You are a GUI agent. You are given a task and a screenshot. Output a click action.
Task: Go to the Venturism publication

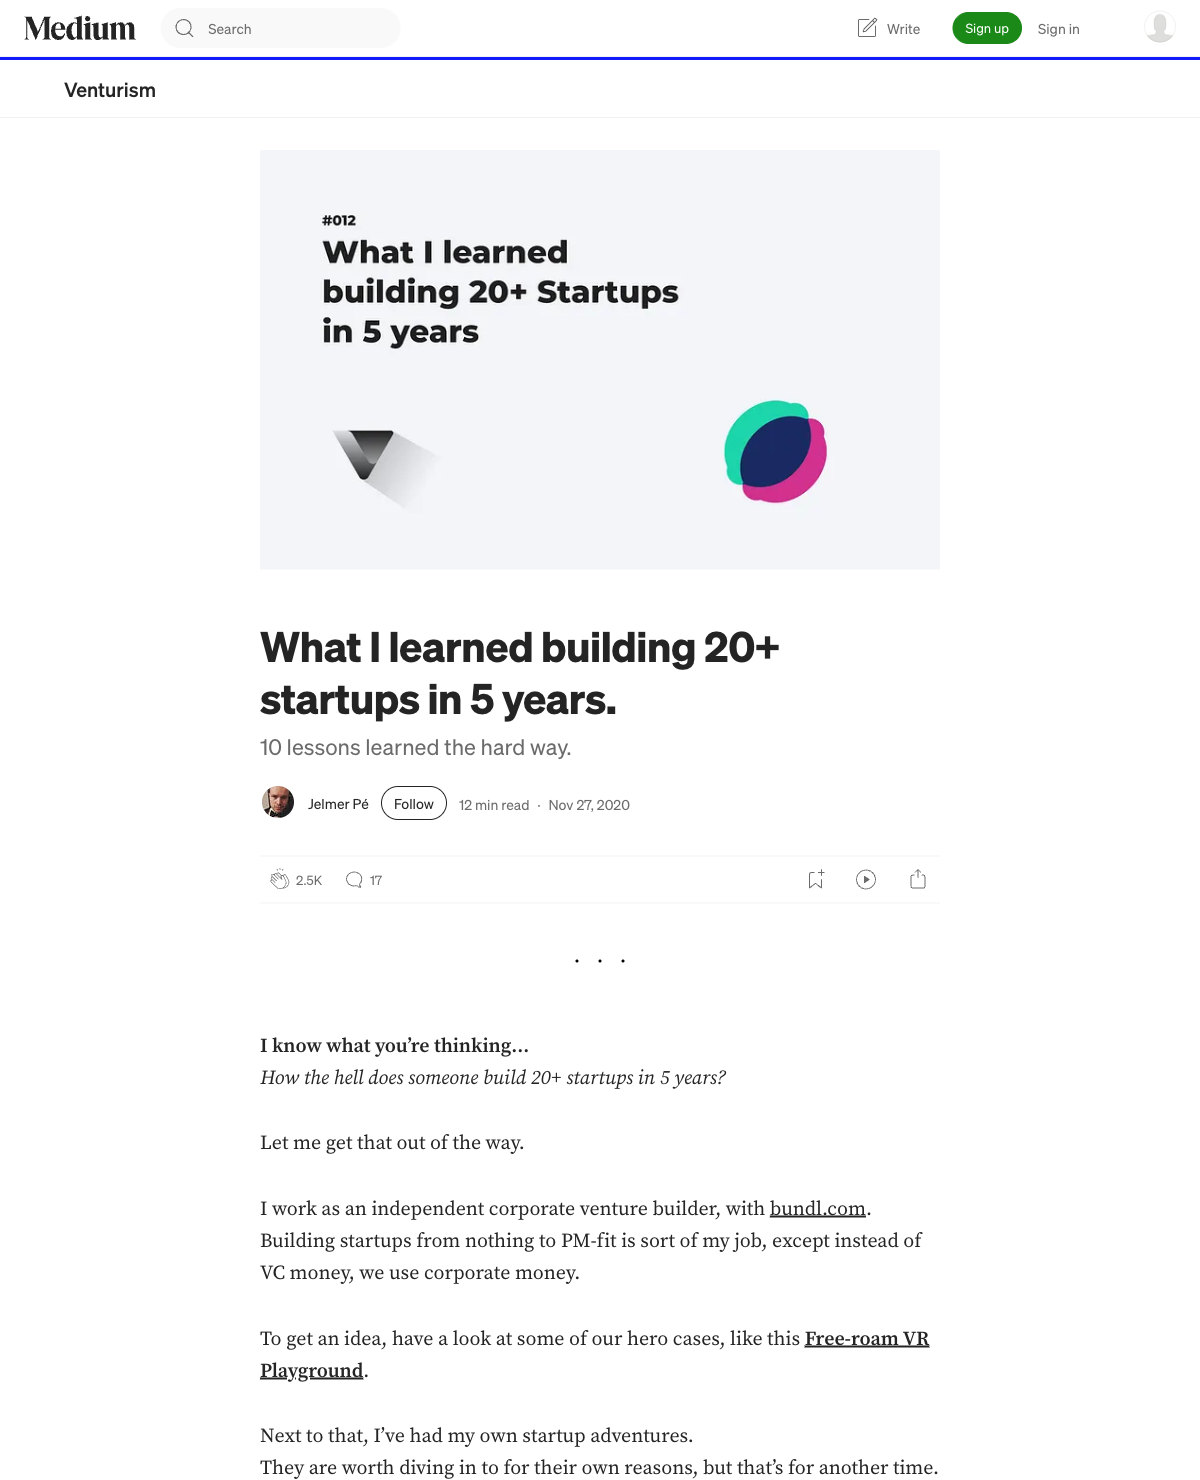(110, 90)
